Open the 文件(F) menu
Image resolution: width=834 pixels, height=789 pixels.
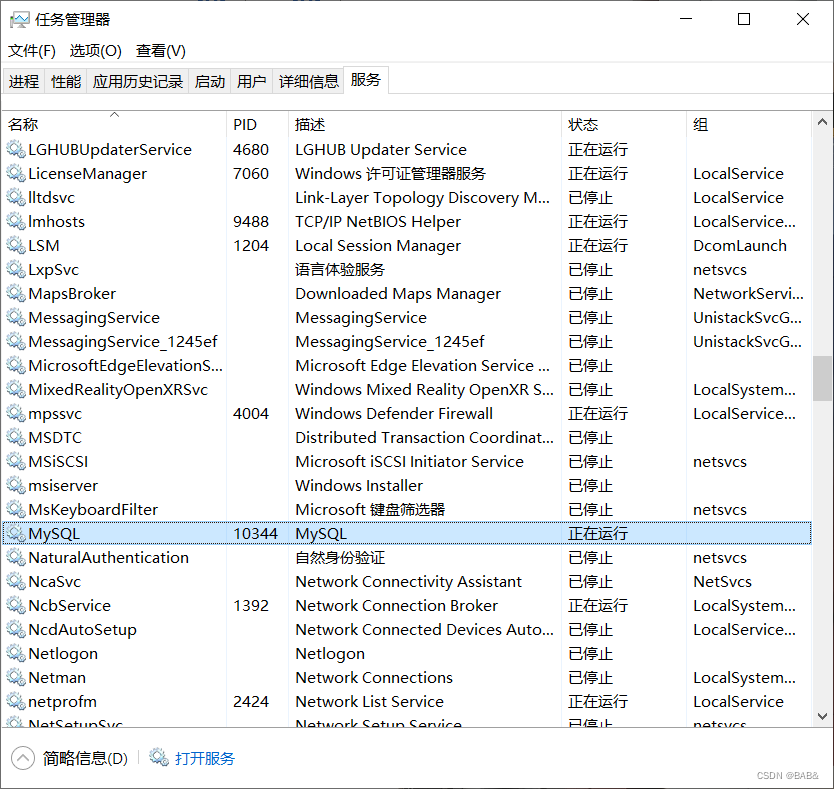[31, 51]
